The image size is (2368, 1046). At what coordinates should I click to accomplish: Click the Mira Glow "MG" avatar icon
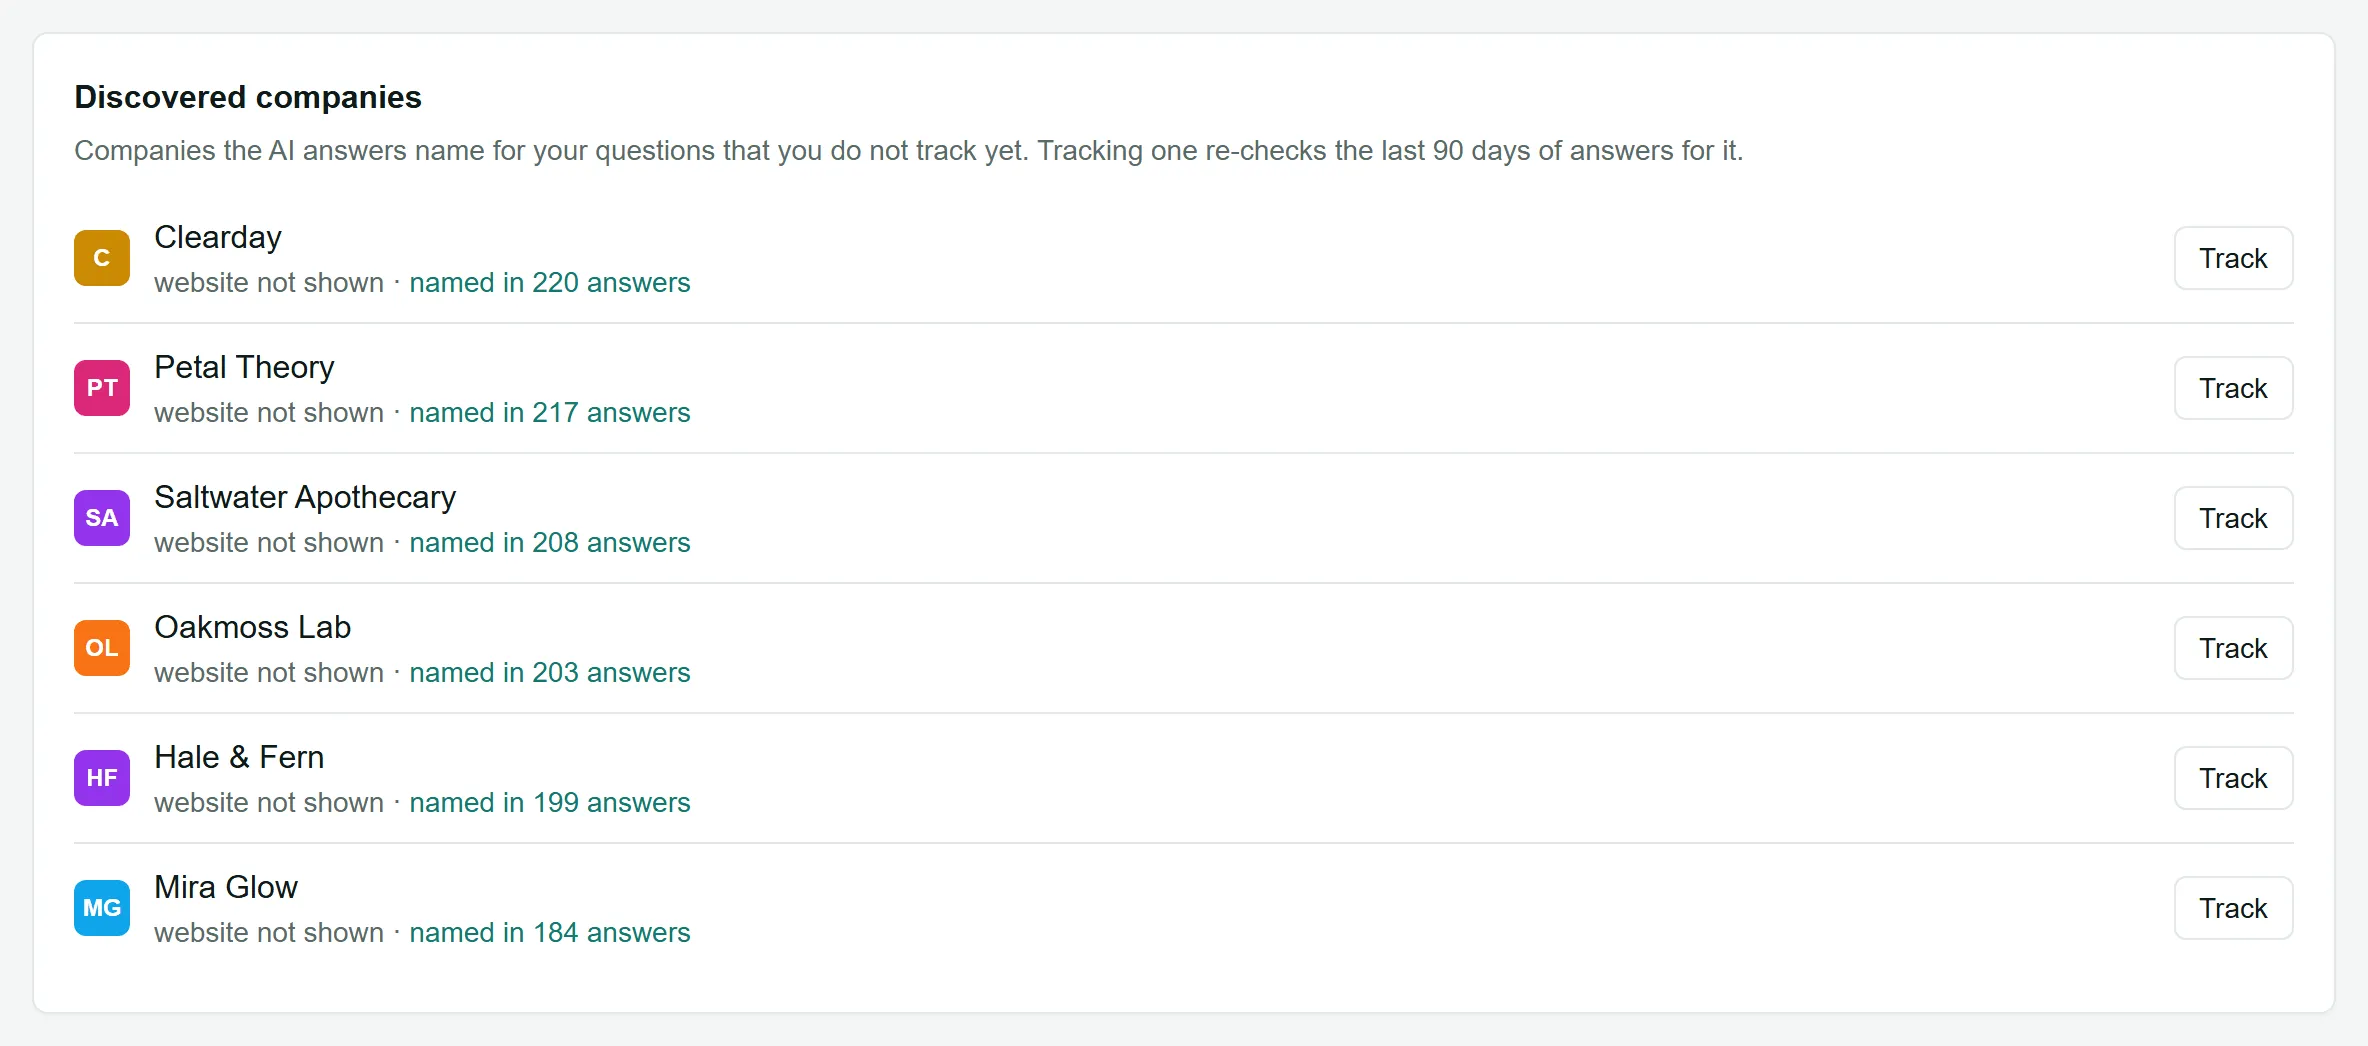(x=102, y=908)
